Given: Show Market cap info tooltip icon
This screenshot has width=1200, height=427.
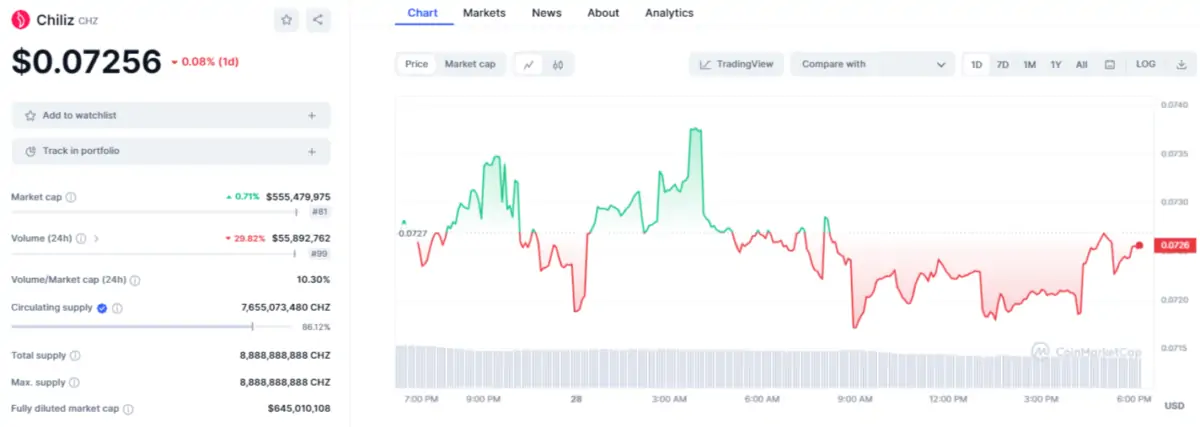Looking at the screenshot, I should [x=71, y=197].
